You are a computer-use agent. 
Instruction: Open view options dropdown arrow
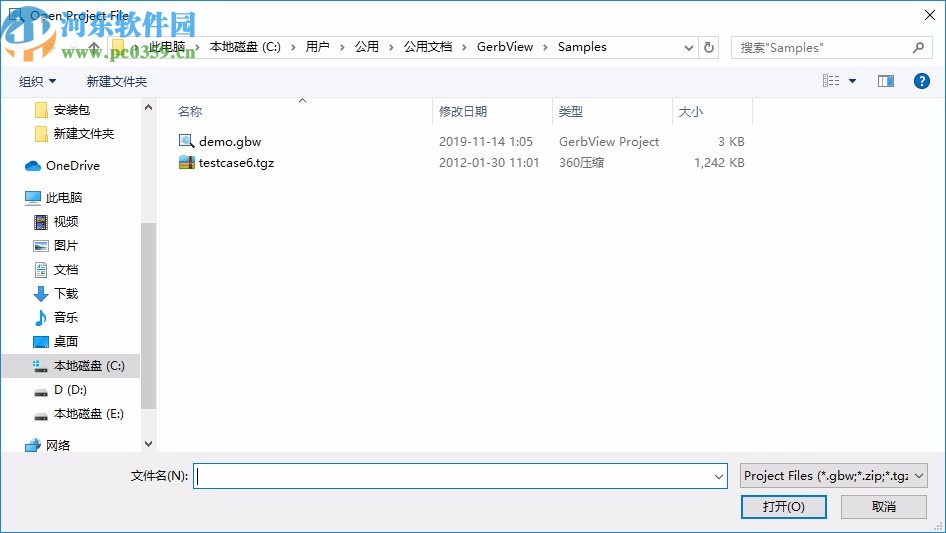click(x=852, y=81)
